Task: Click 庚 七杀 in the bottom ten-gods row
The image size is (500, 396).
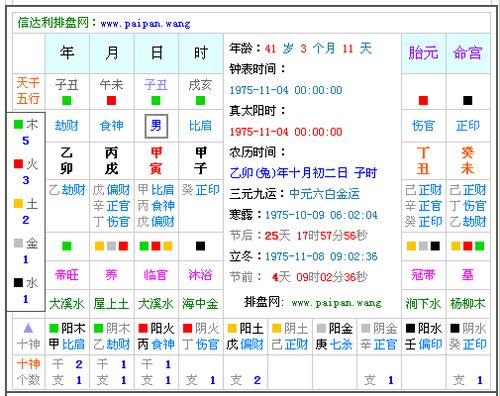Action: (334, 344)
